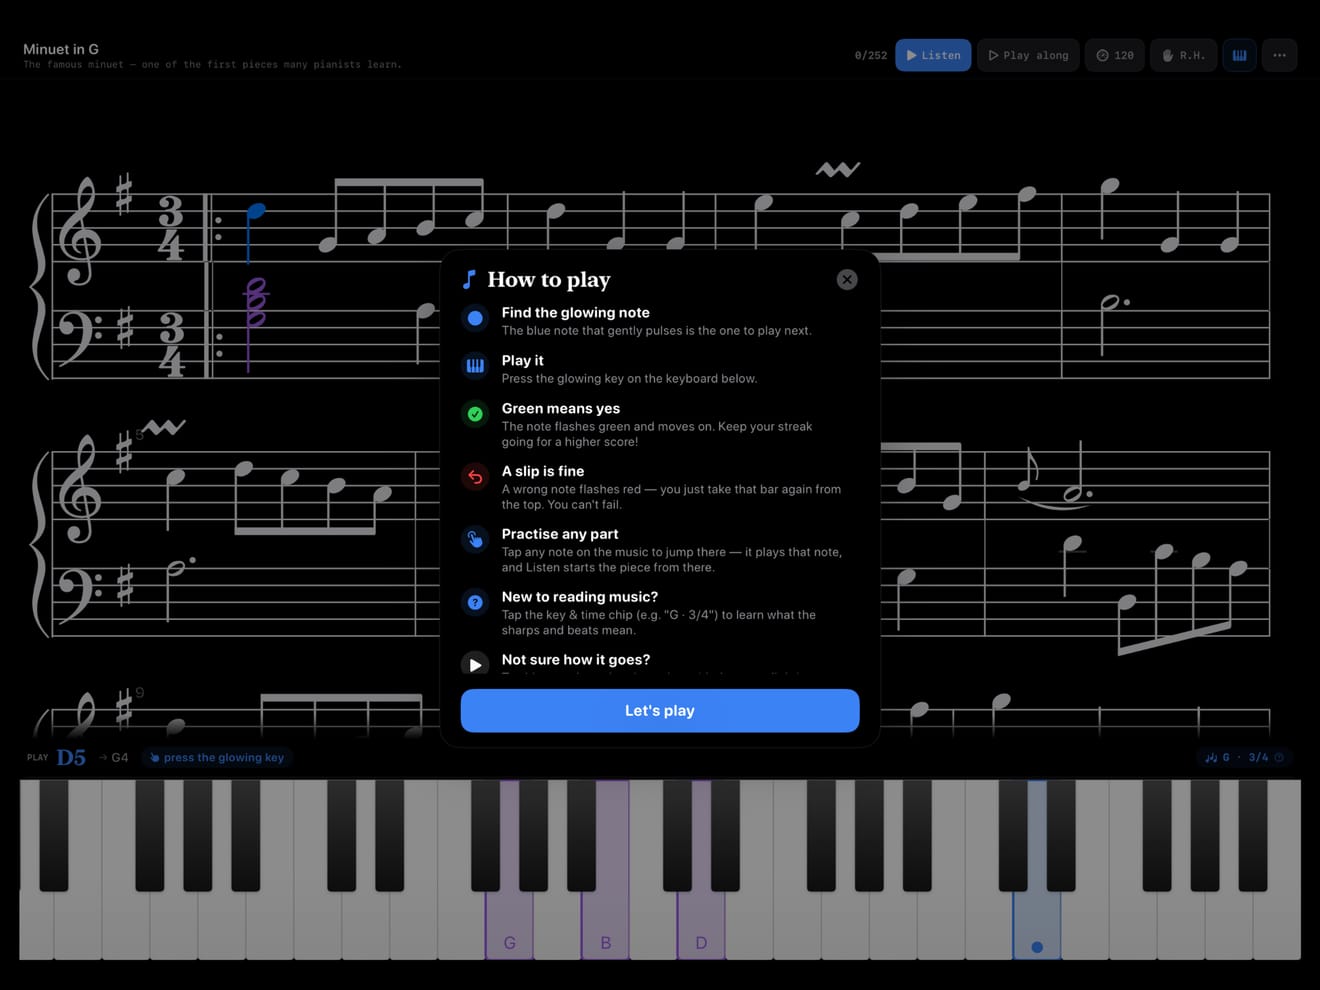Image resolution: width=1320 pixels, height=990 pixels.
Task: Click the Green means yes heading
Action: (561, 409)
